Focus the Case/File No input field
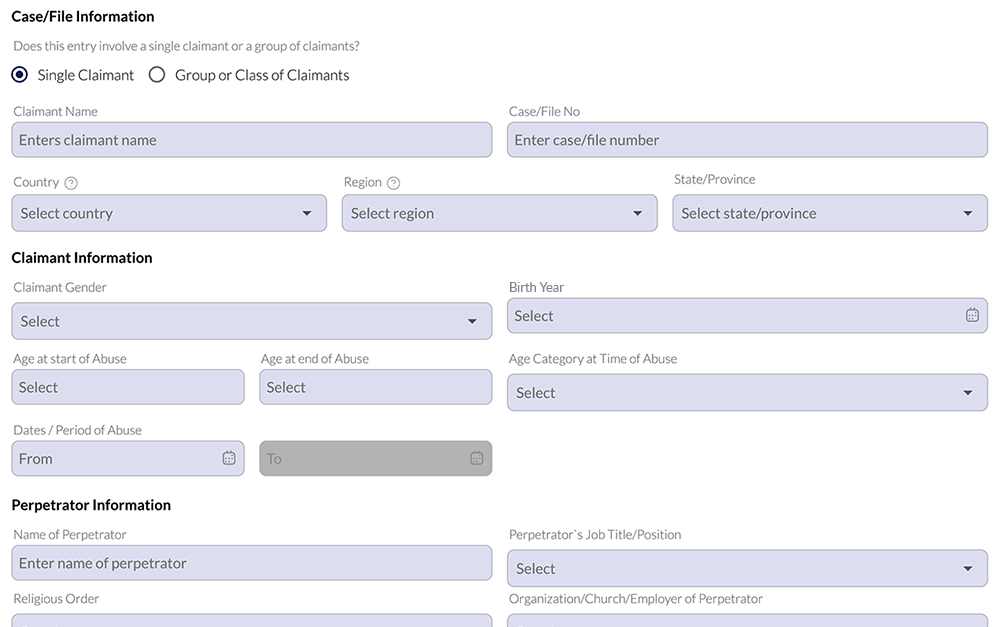This screenshot has height=627, width=1000. (747, 140)
